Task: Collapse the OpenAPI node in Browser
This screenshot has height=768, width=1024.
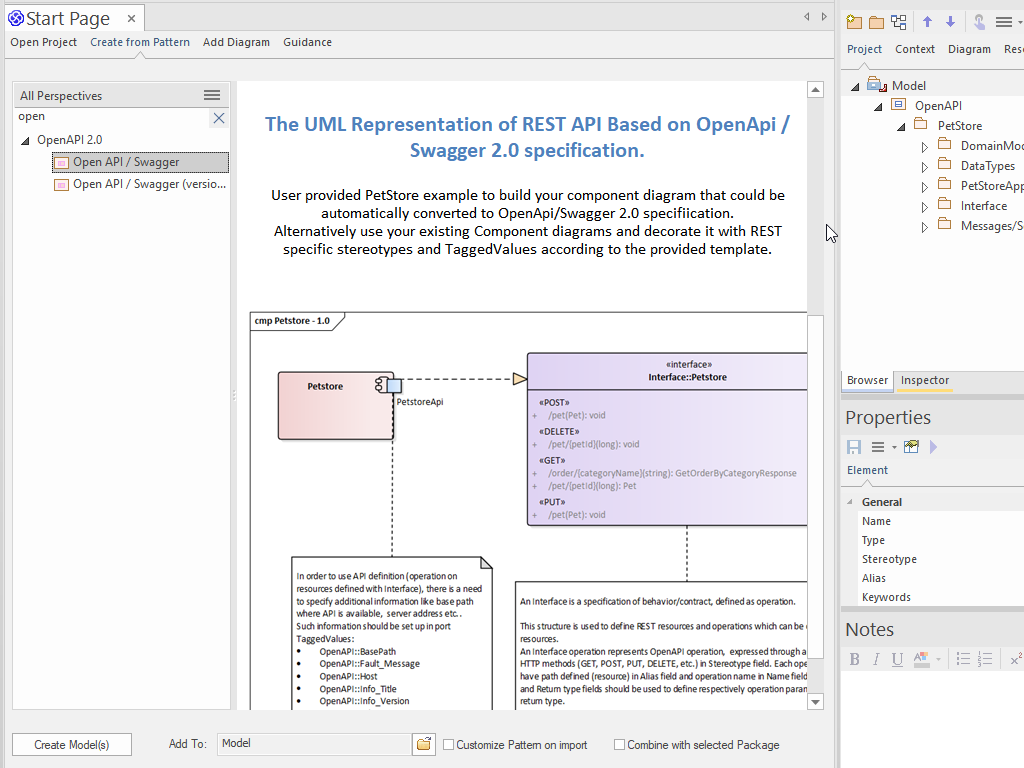Action: click(878, 106)
